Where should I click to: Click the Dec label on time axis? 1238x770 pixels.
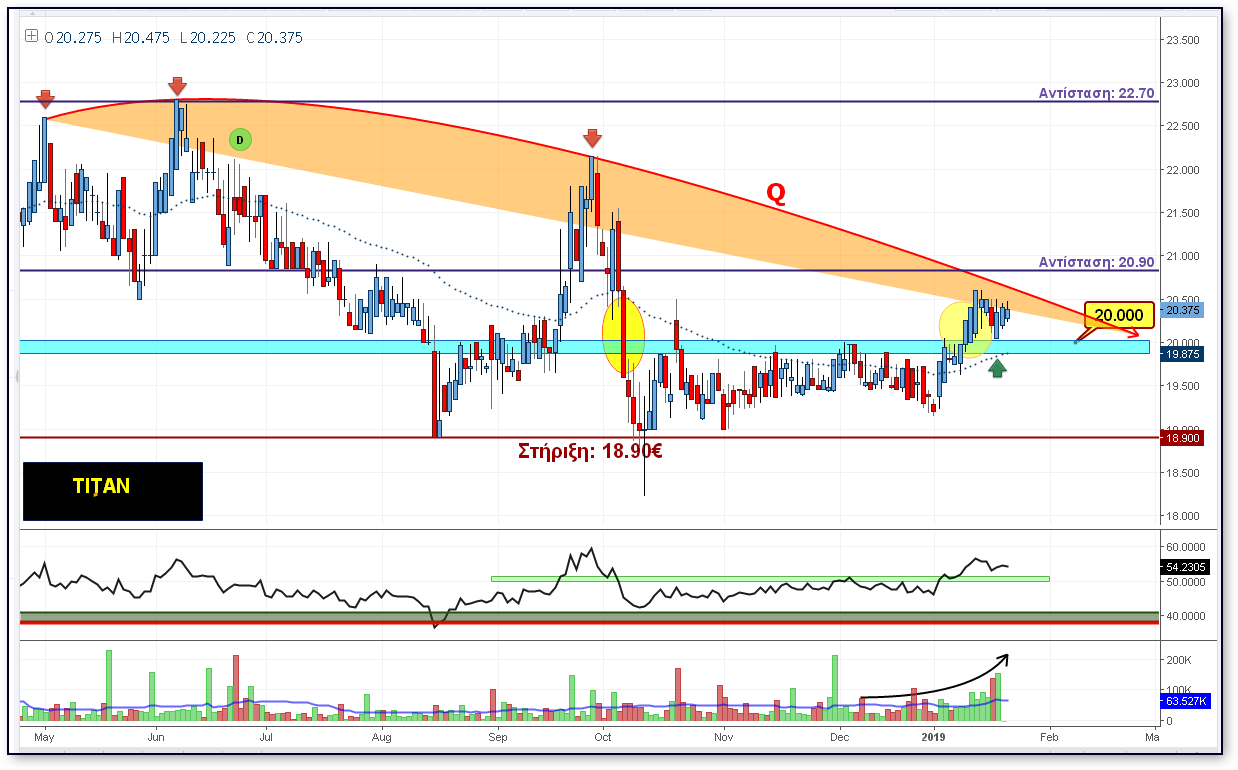click(839, 738)
